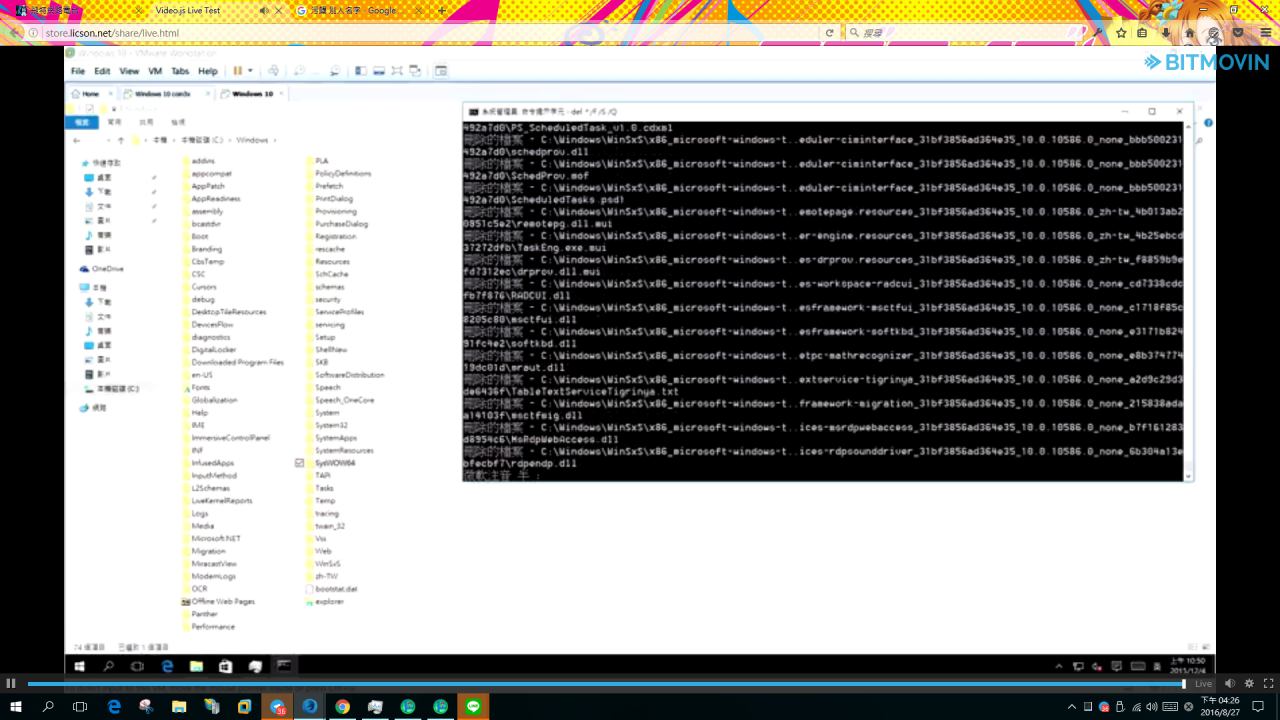The height and width of the screenshot is (720, 1280).
Task: Mute audio on the Video.js Live Test tab
Action: click(264, 11)
